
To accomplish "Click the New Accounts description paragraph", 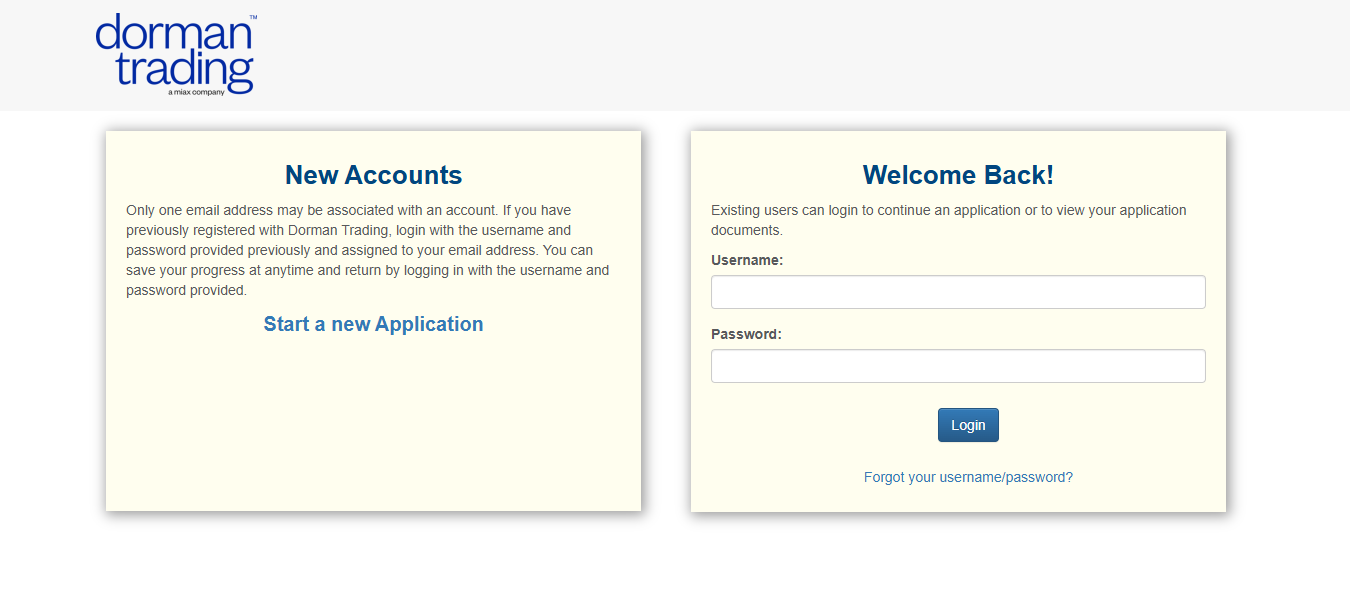I will pyautogui.click(x=367, y=250).
